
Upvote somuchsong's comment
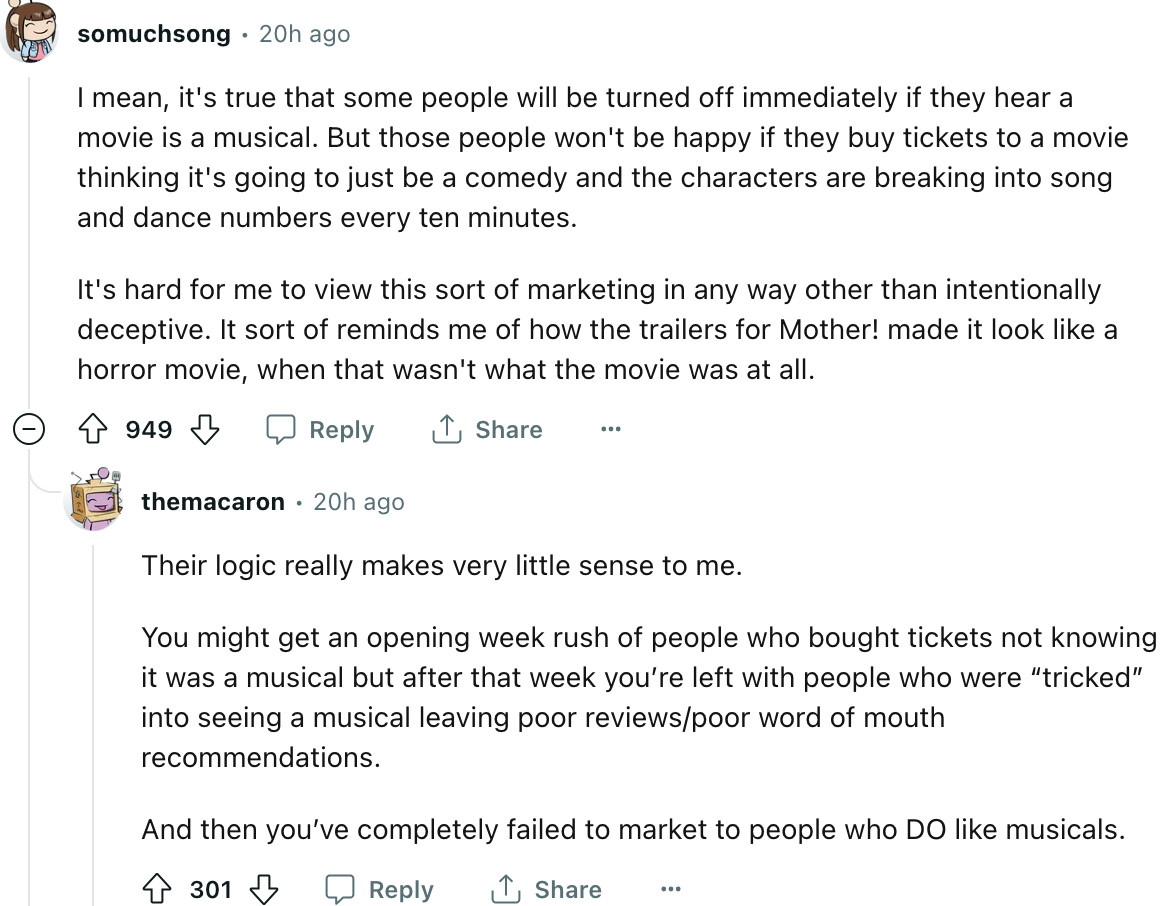click(93, 430)
